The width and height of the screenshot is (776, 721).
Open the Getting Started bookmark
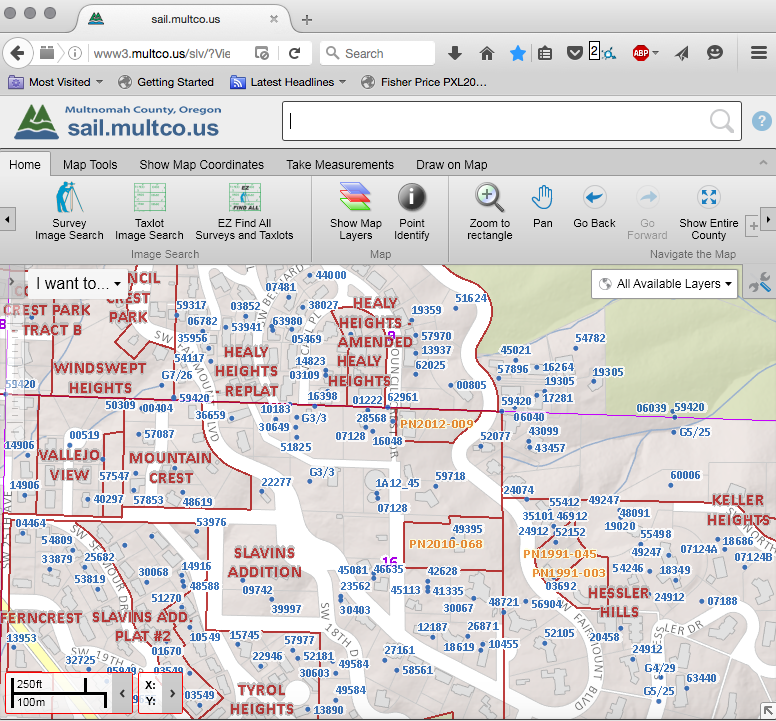click(x=166, y=82)
